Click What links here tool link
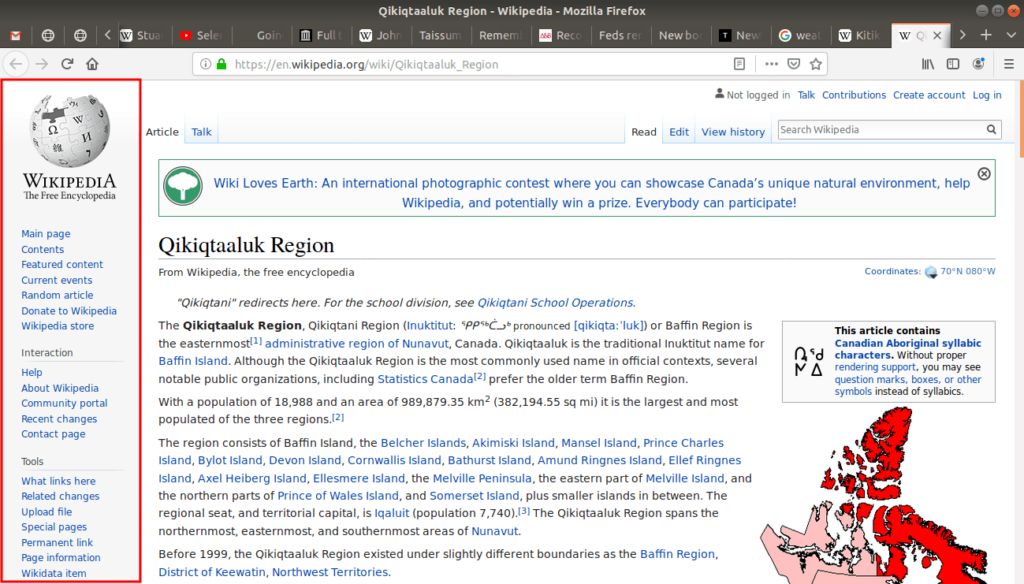The width and height of the screenshot is (1024, 584). coord(58,481)
